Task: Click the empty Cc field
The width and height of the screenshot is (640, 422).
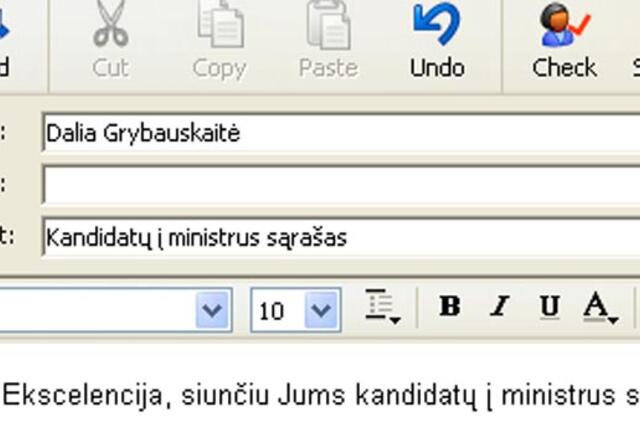Action: (x=341, y=184)
